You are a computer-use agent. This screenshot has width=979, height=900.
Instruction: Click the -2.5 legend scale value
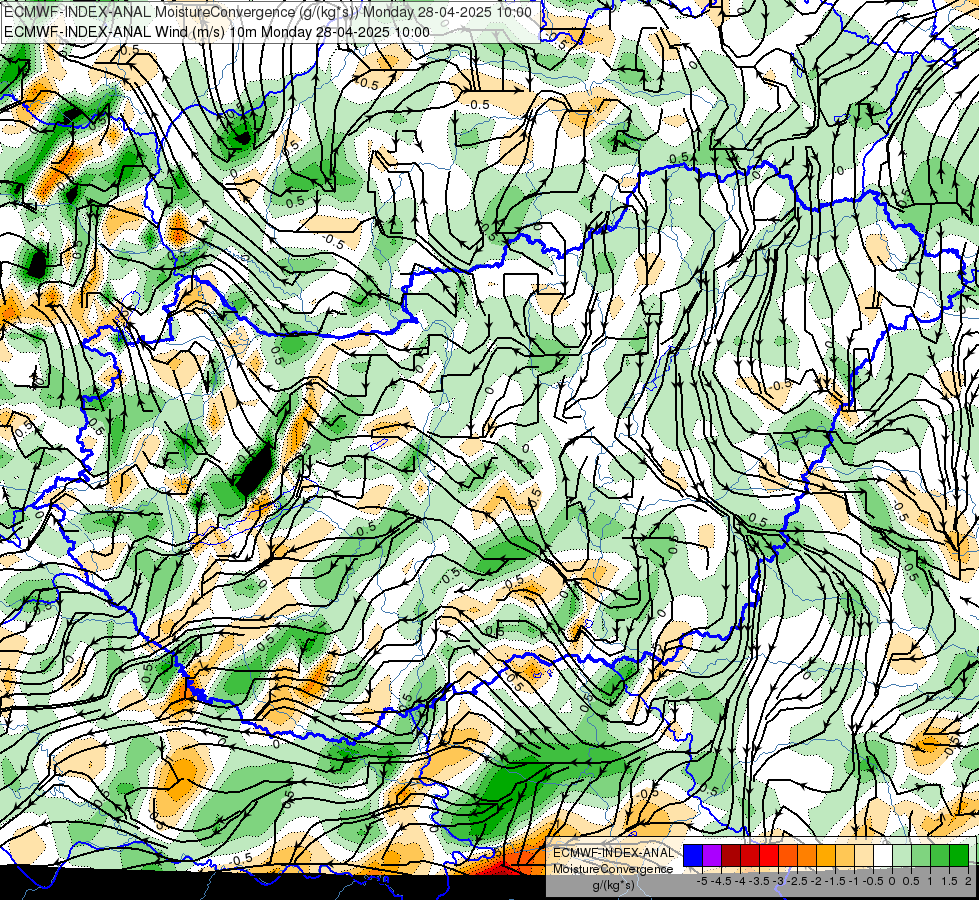point(797,881)
